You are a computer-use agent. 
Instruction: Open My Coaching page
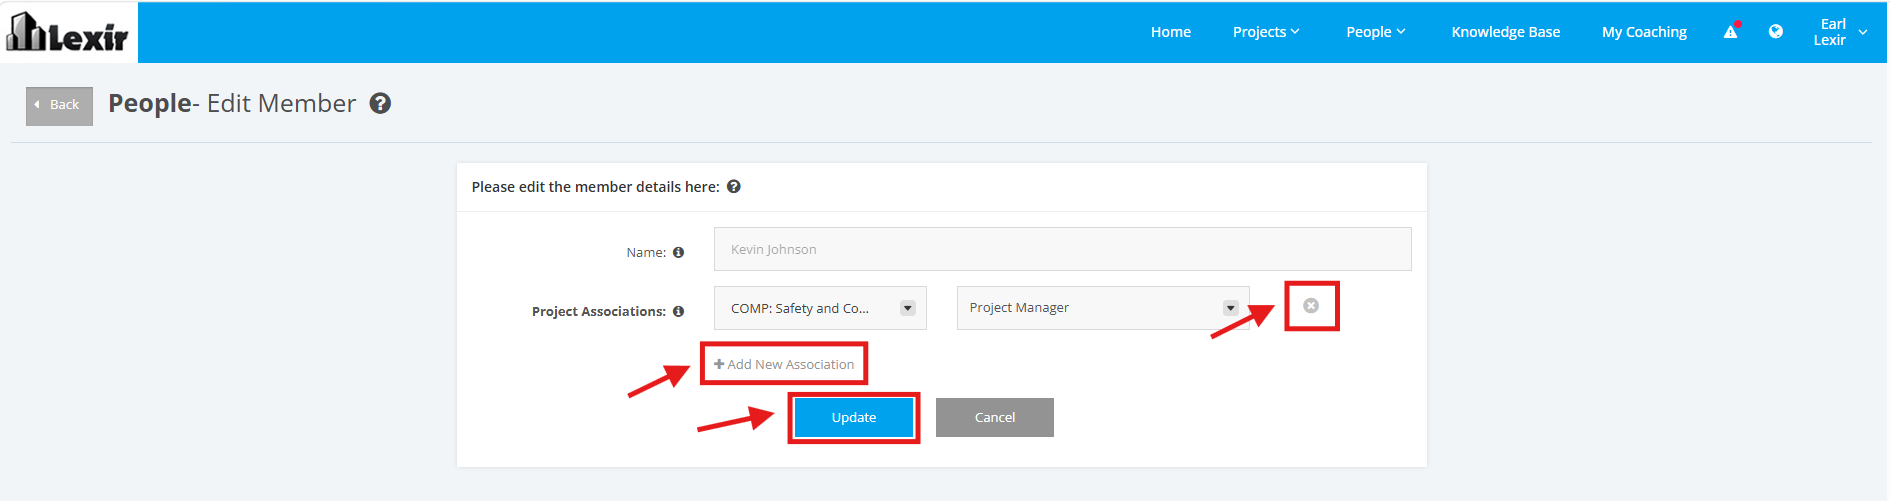coord(1644,32)
